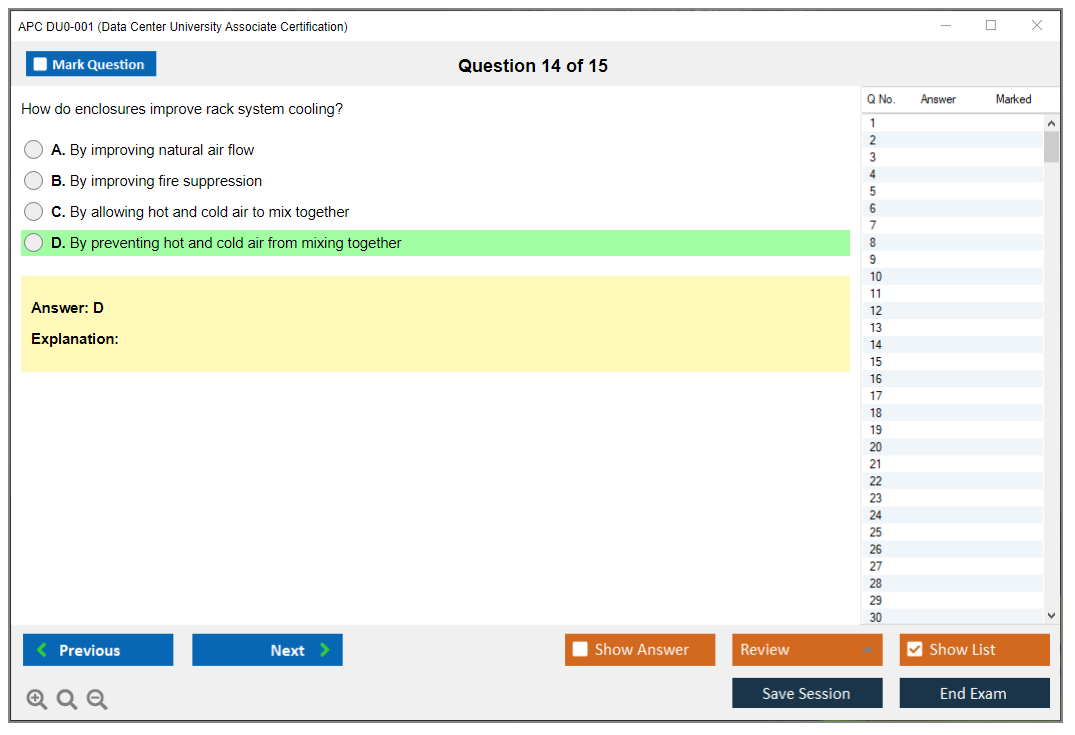
Task: Go to the Previous question
Action: (98, 650)
